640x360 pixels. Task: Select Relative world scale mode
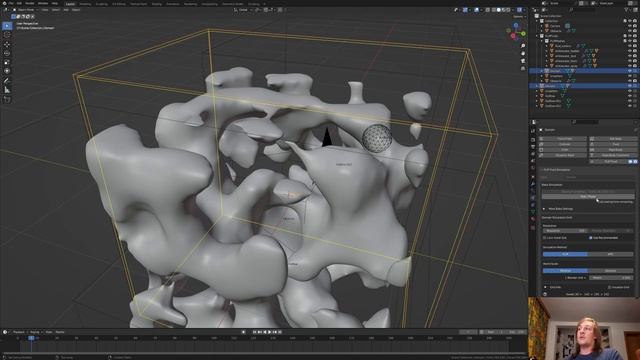(x=565, y=271)
